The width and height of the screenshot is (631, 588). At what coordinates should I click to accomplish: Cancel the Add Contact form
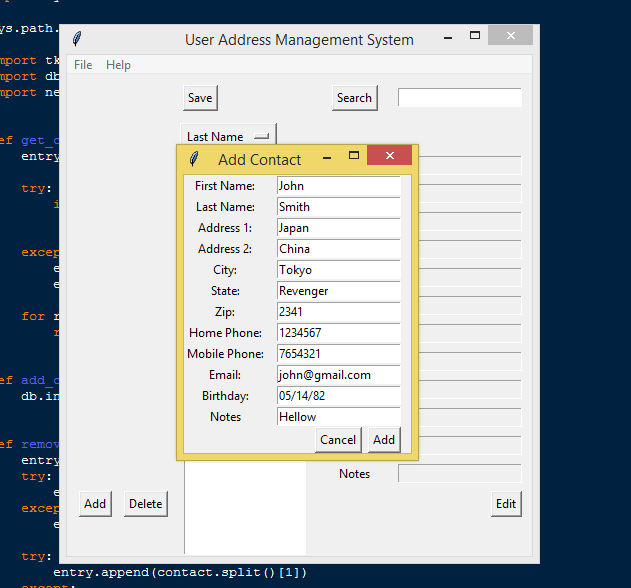[x=338, y=440]
